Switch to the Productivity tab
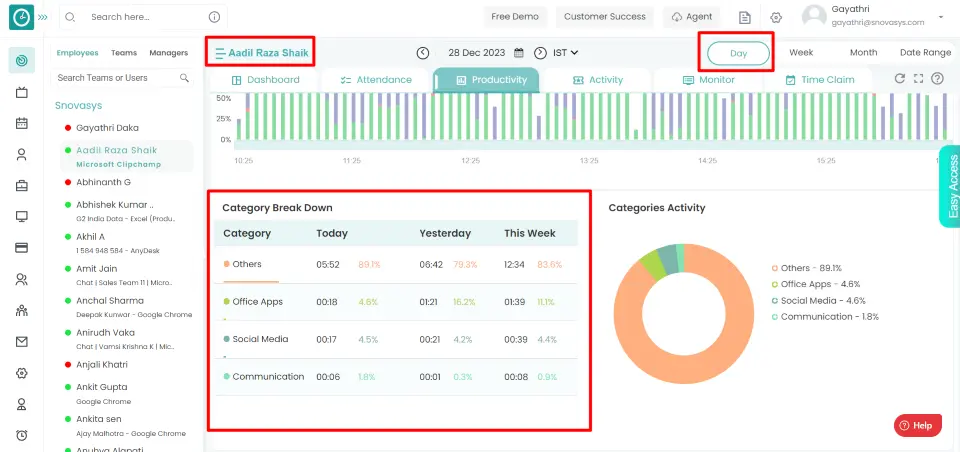This screenshot has height=452, width=960. pos(486,80)
